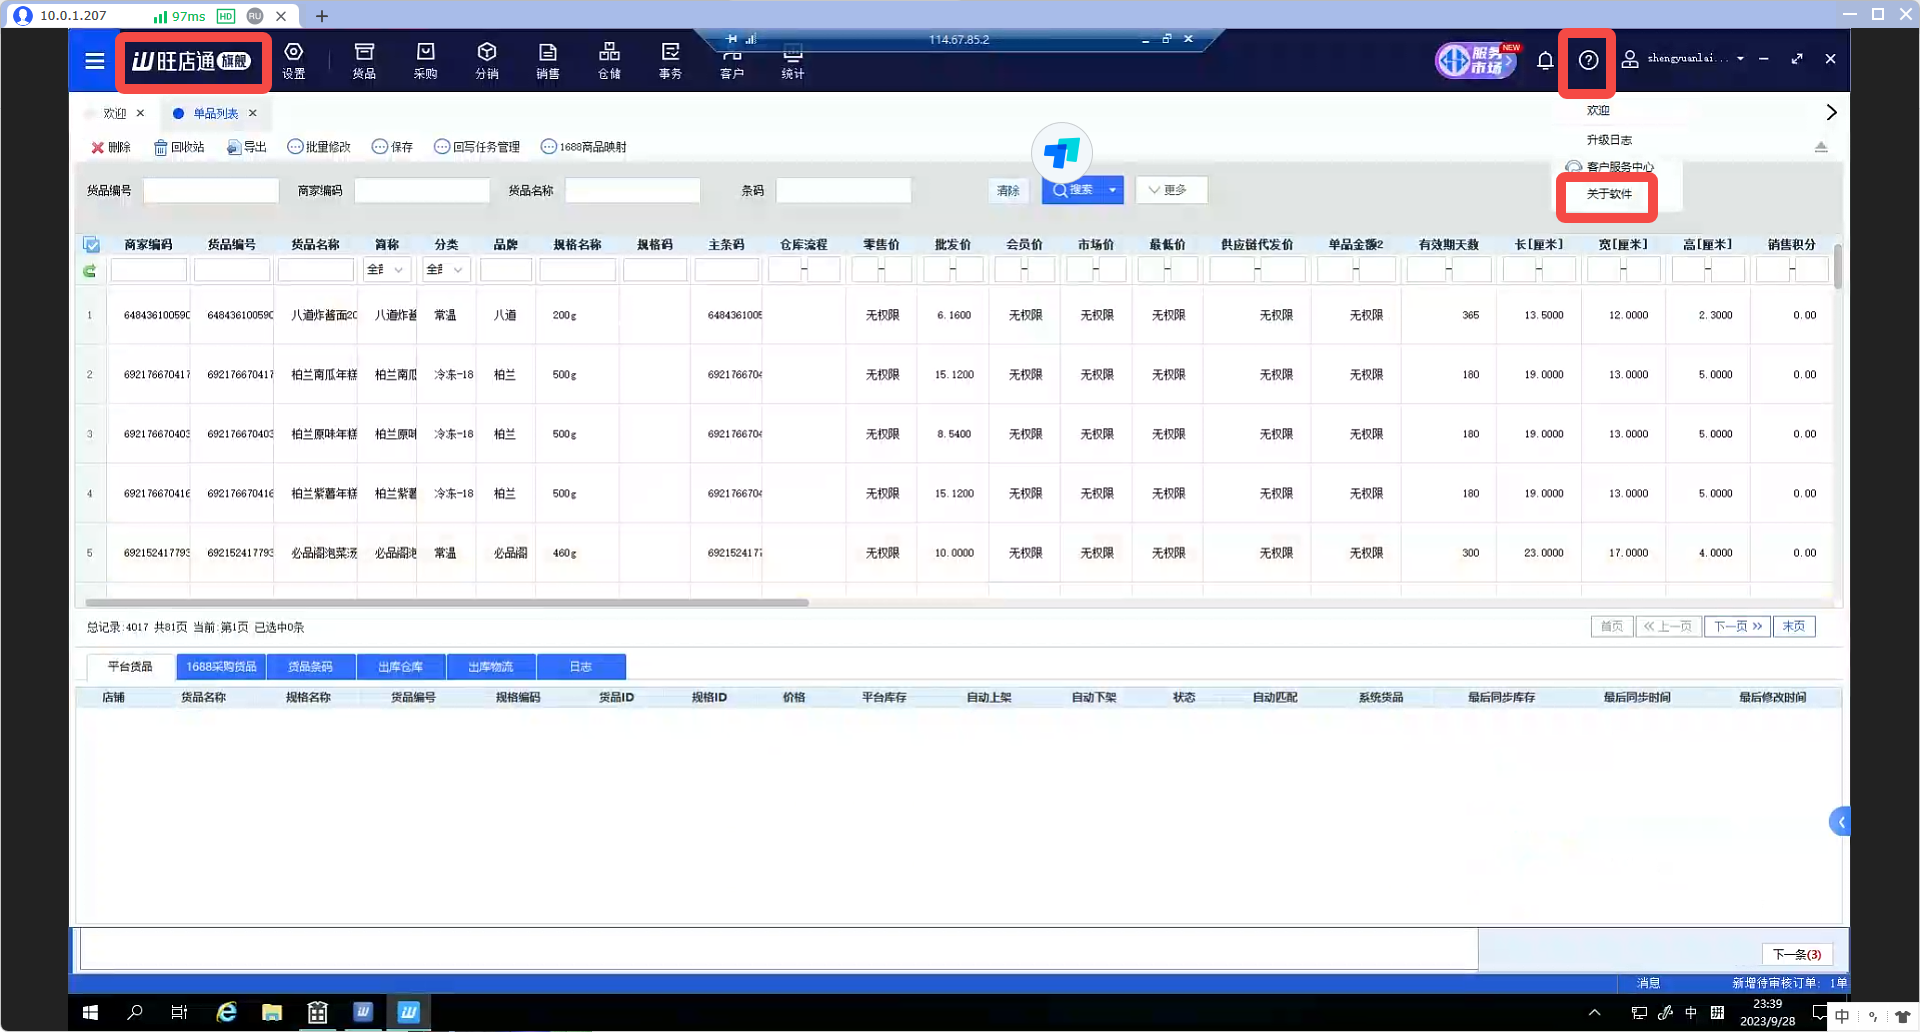
Task: Click the table vertical scrollbar
Action: click(1838, 265)
